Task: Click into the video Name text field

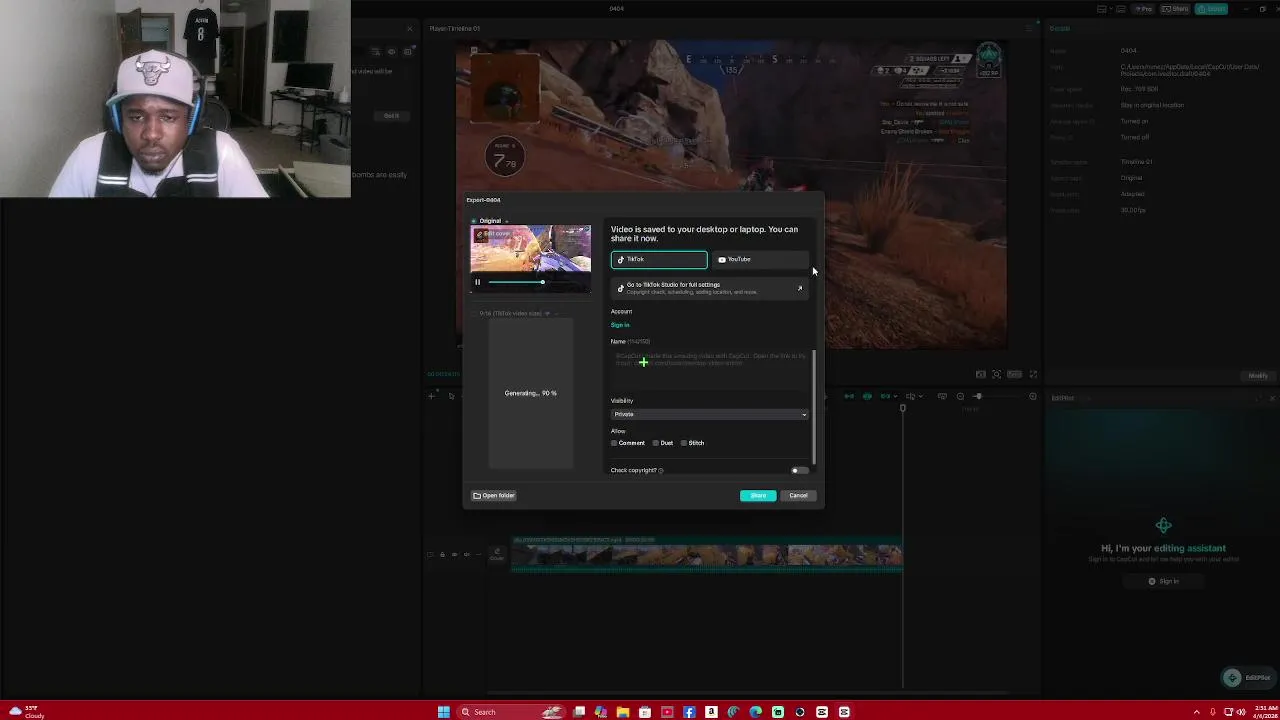Action: (x=709, y=368)
